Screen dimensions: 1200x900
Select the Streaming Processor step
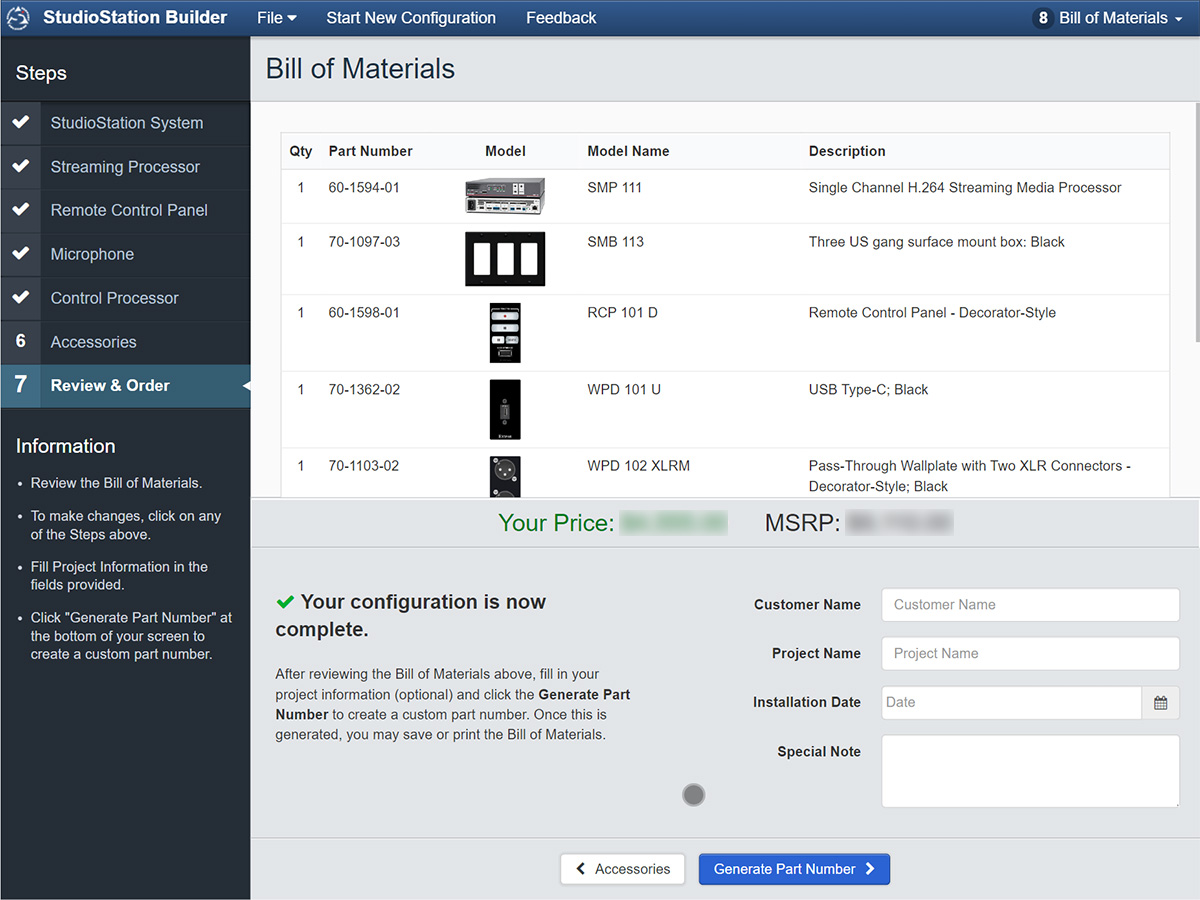pyautogui.click(x=125, y=167)
